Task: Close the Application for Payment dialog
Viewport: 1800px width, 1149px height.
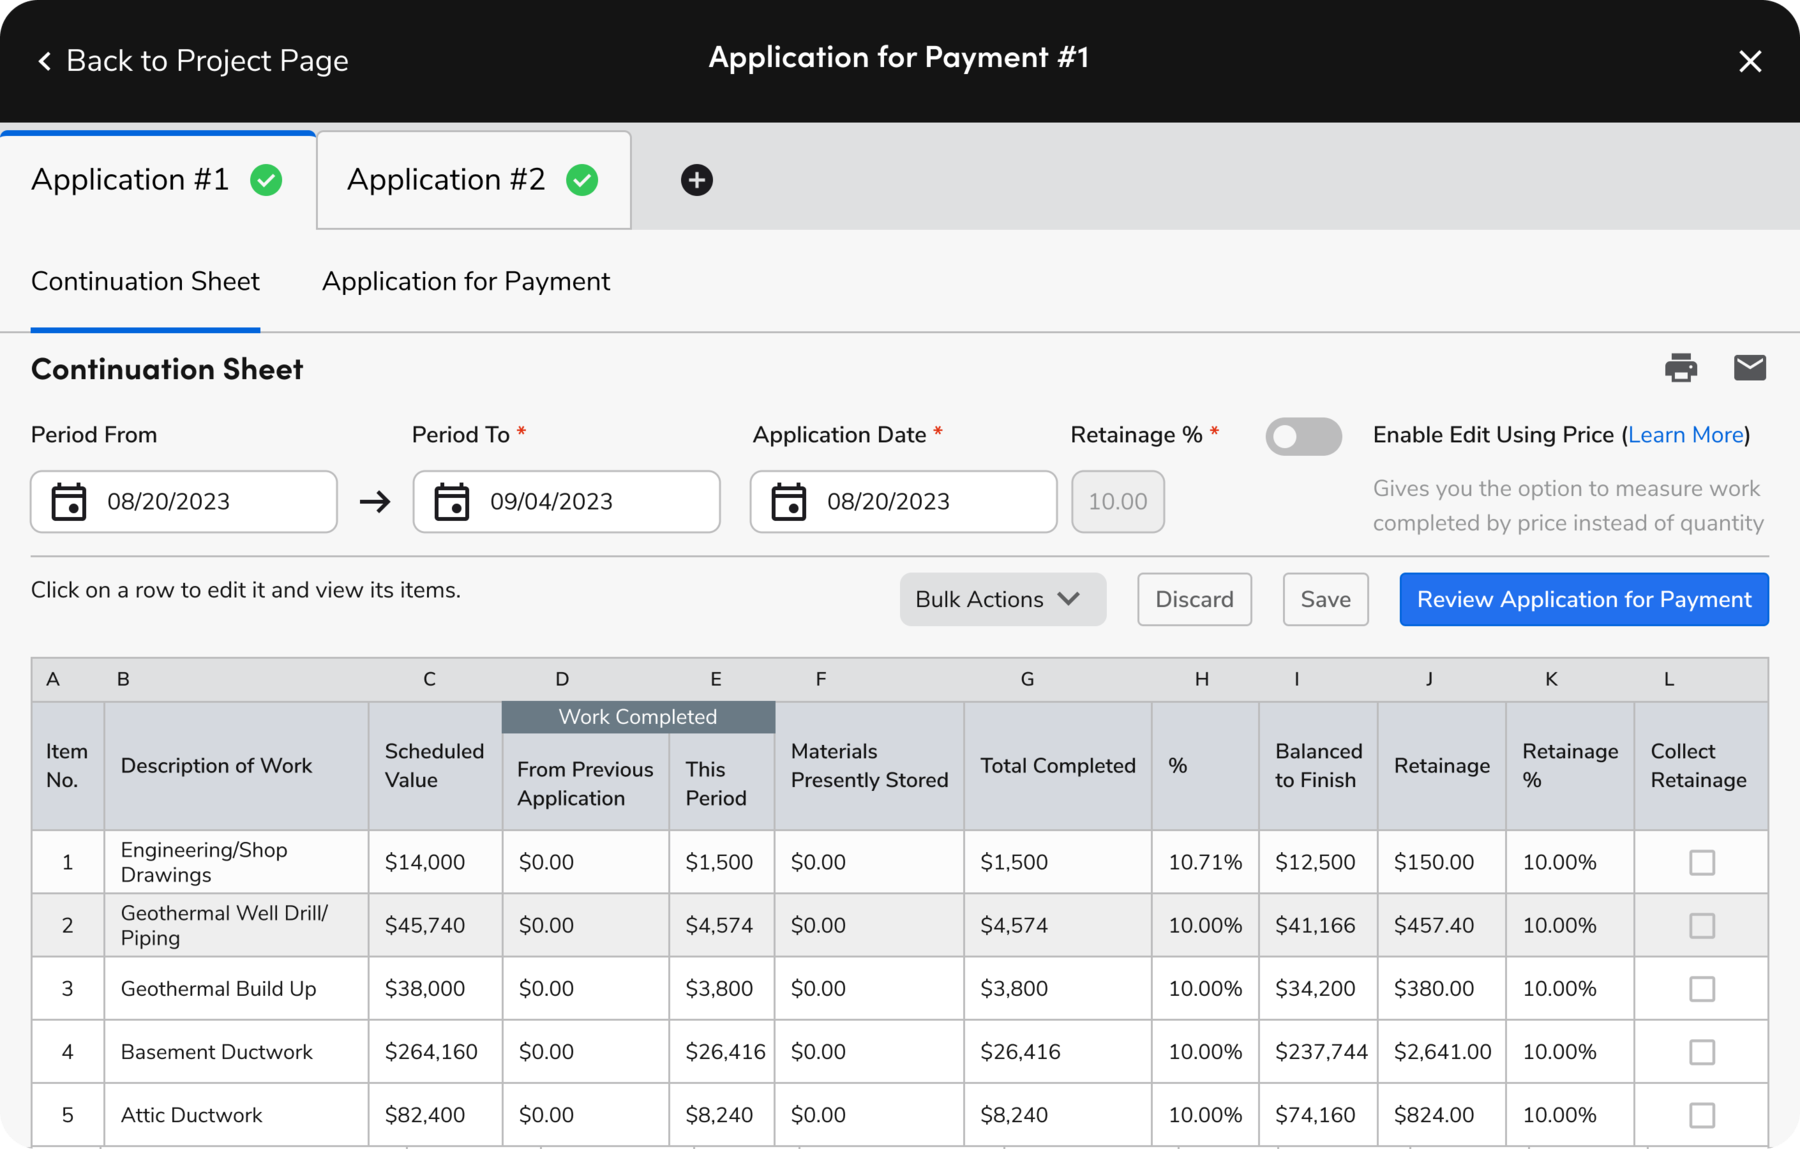Action: tap(1749, 62)
